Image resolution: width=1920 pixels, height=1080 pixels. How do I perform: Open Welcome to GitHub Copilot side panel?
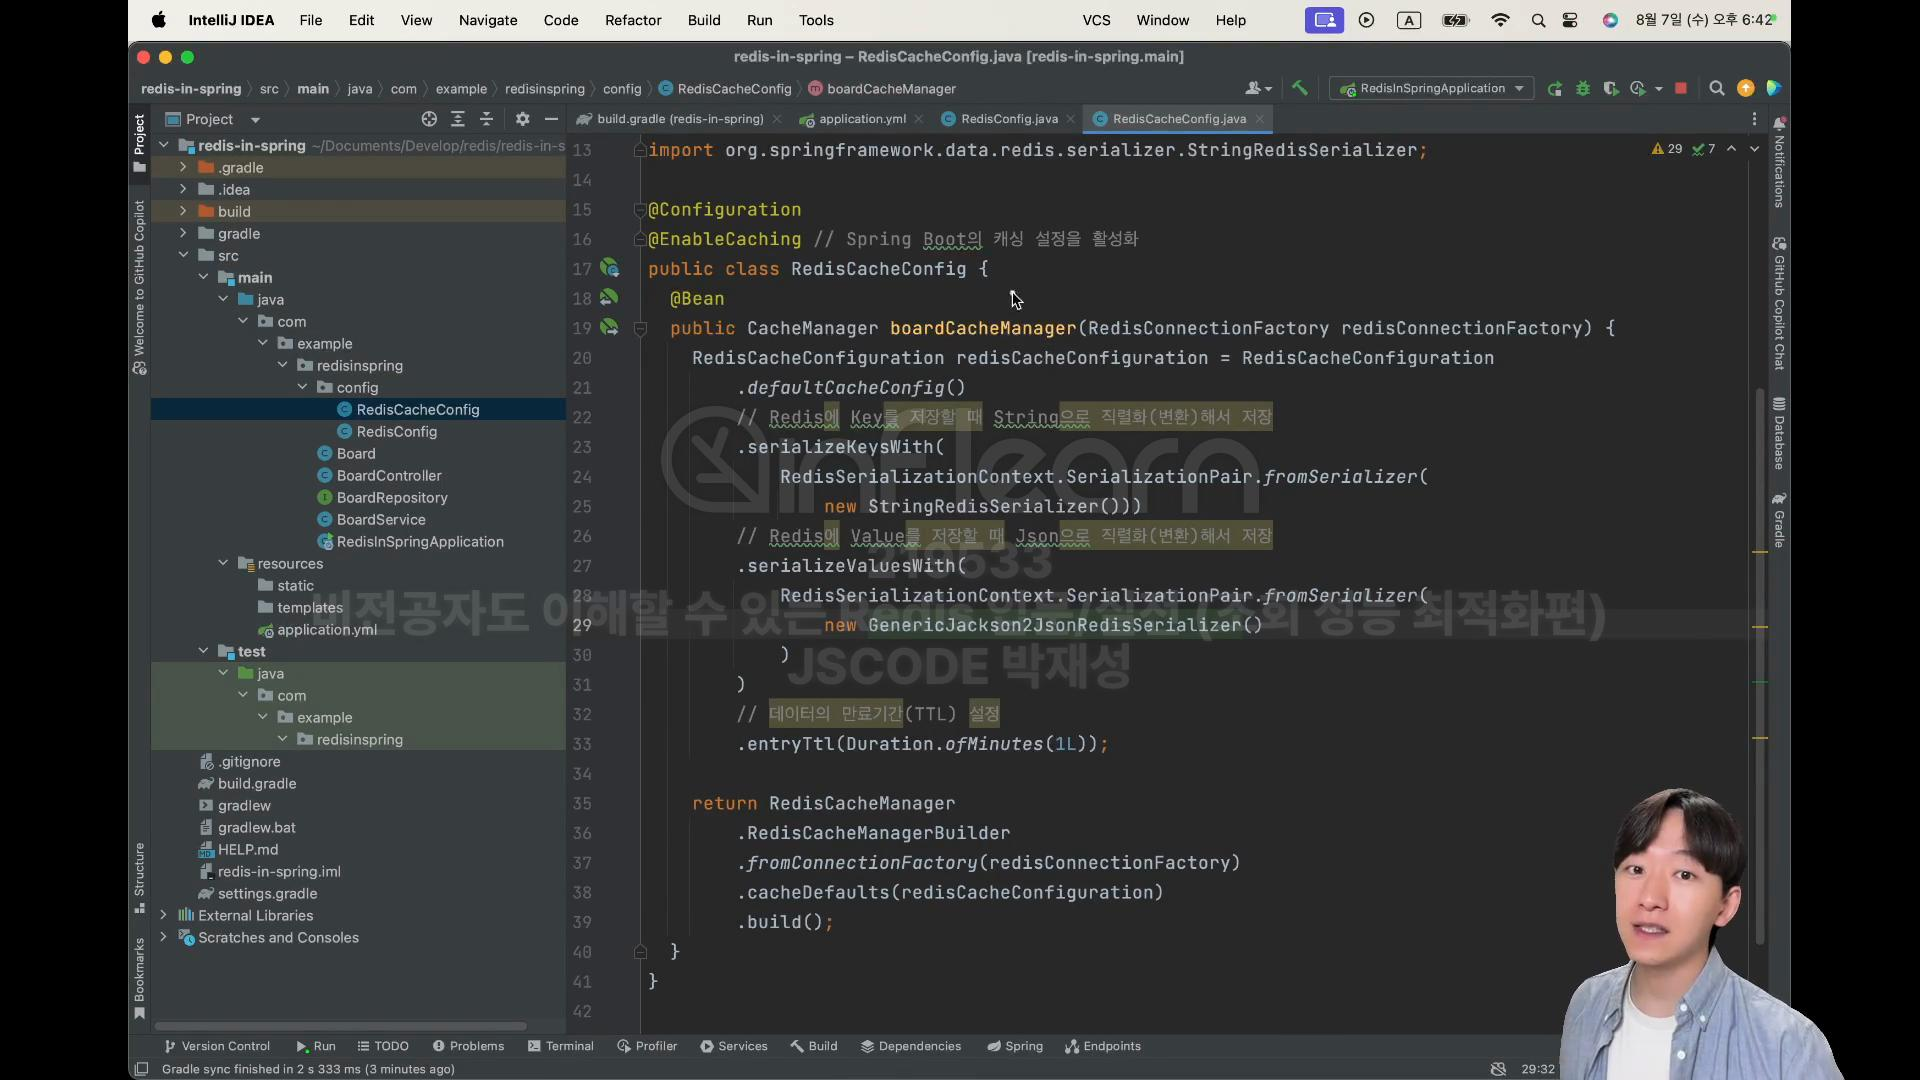tap(139, 287)
